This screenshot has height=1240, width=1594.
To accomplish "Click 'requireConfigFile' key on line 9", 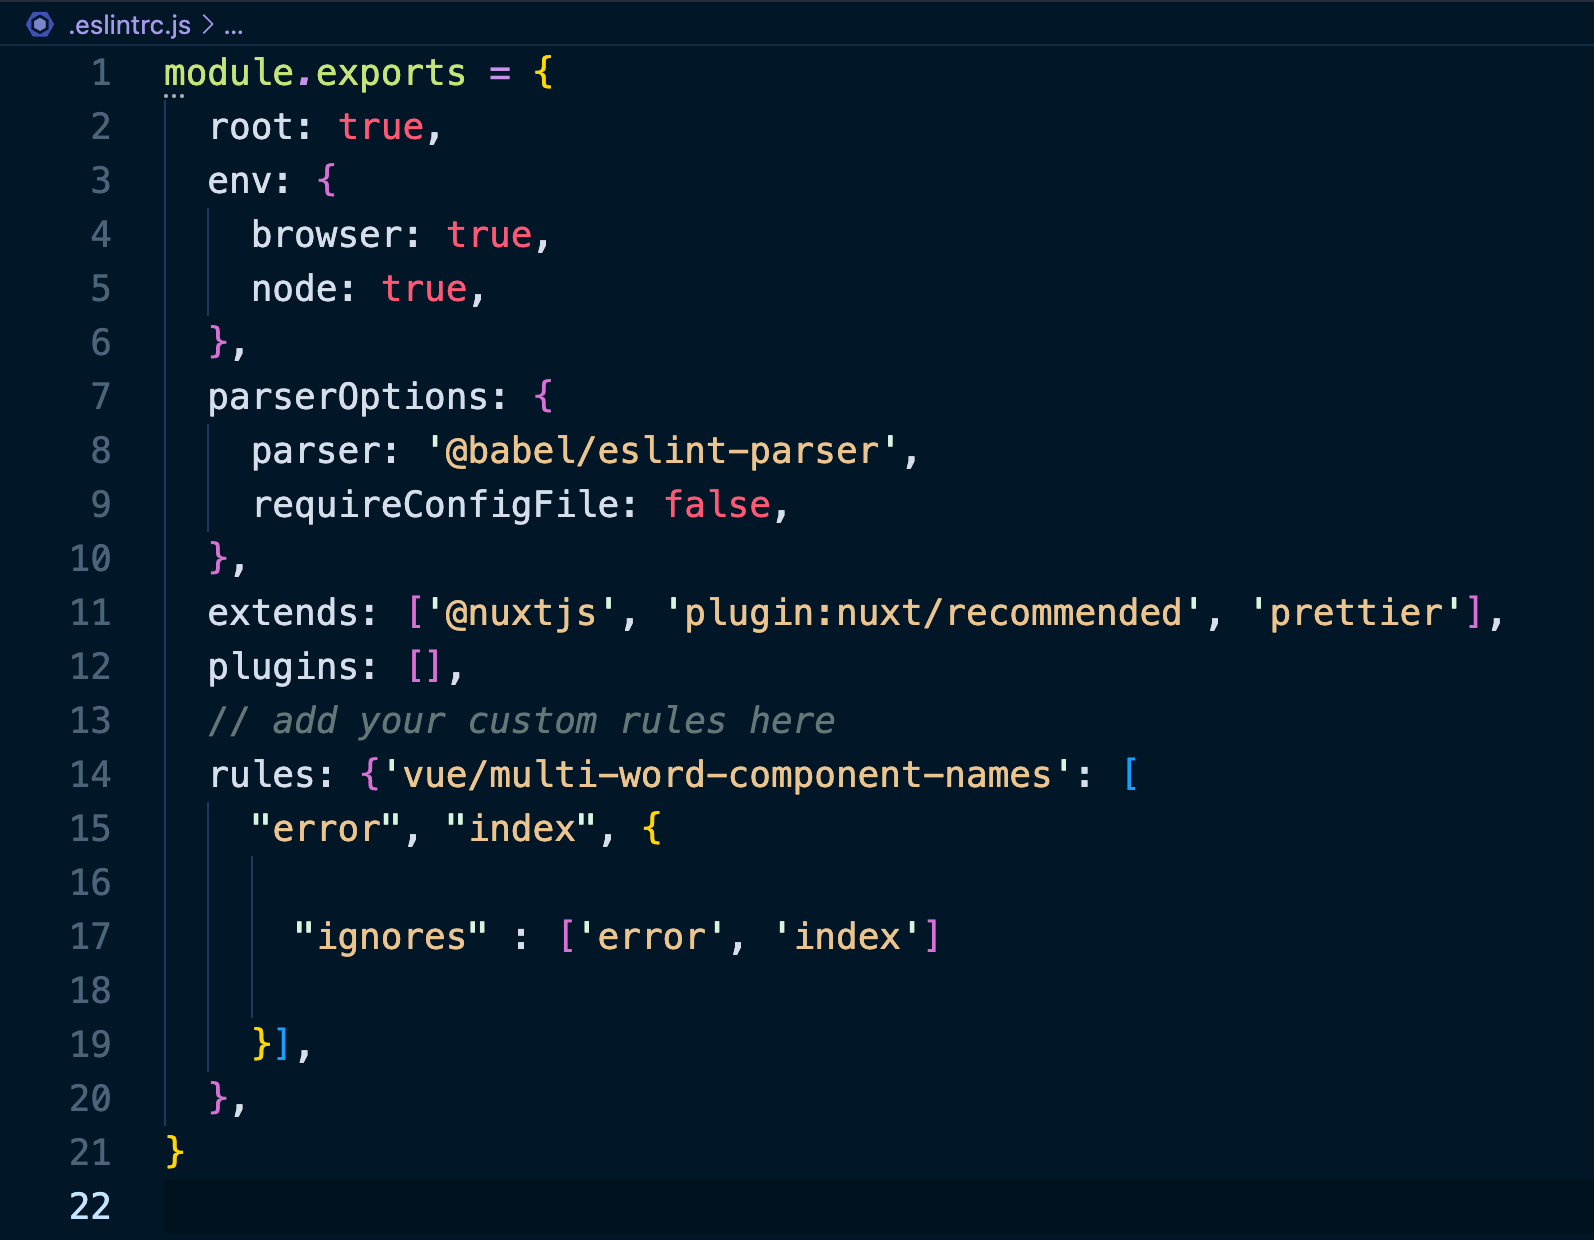I will pos(435,504).
